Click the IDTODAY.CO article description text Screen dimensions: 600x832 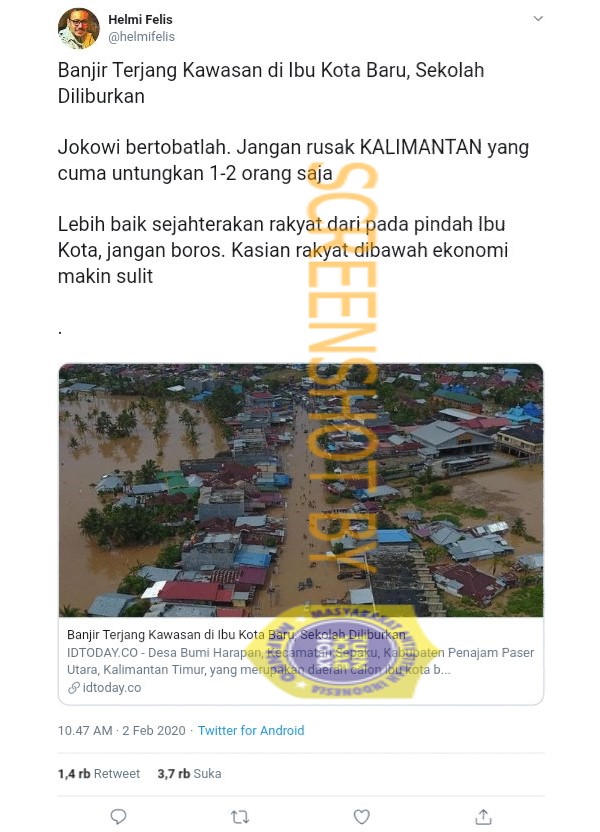tap(300, 661)
